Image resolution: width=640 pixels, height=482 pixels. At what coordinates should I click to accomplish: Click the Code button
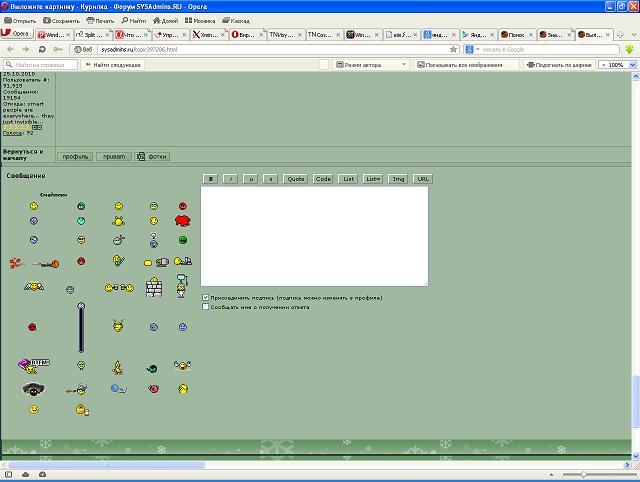point(323,179)
